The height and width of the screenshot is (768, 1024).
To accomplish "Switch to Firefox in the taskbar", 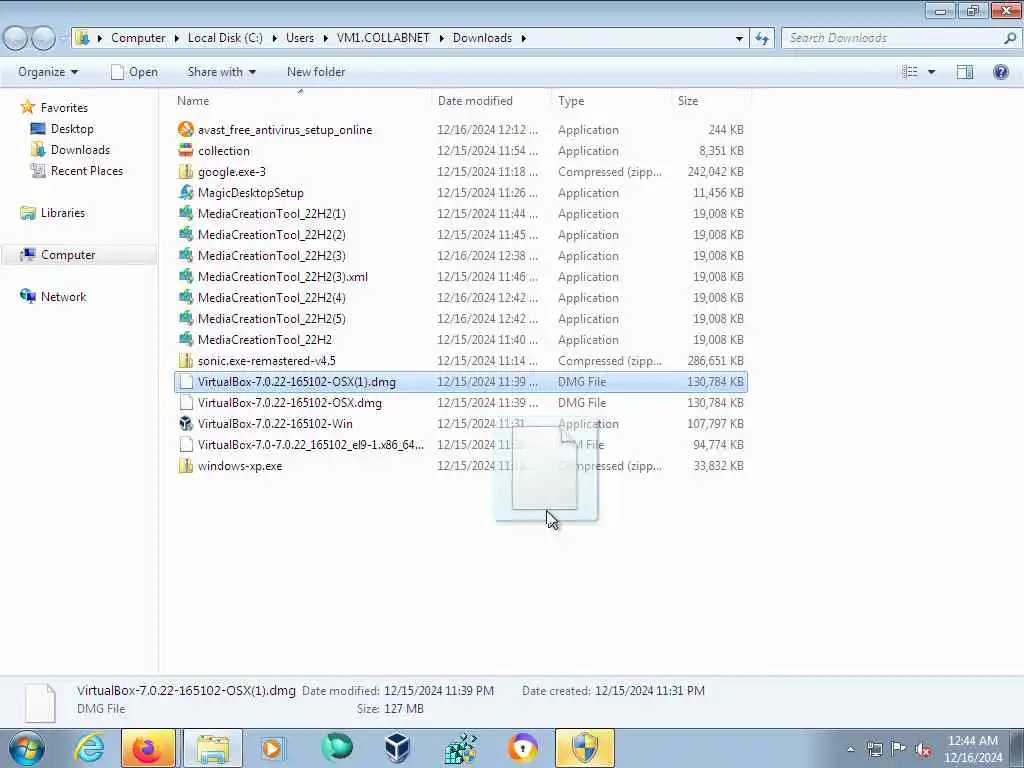I will click(x=148, y=748).
